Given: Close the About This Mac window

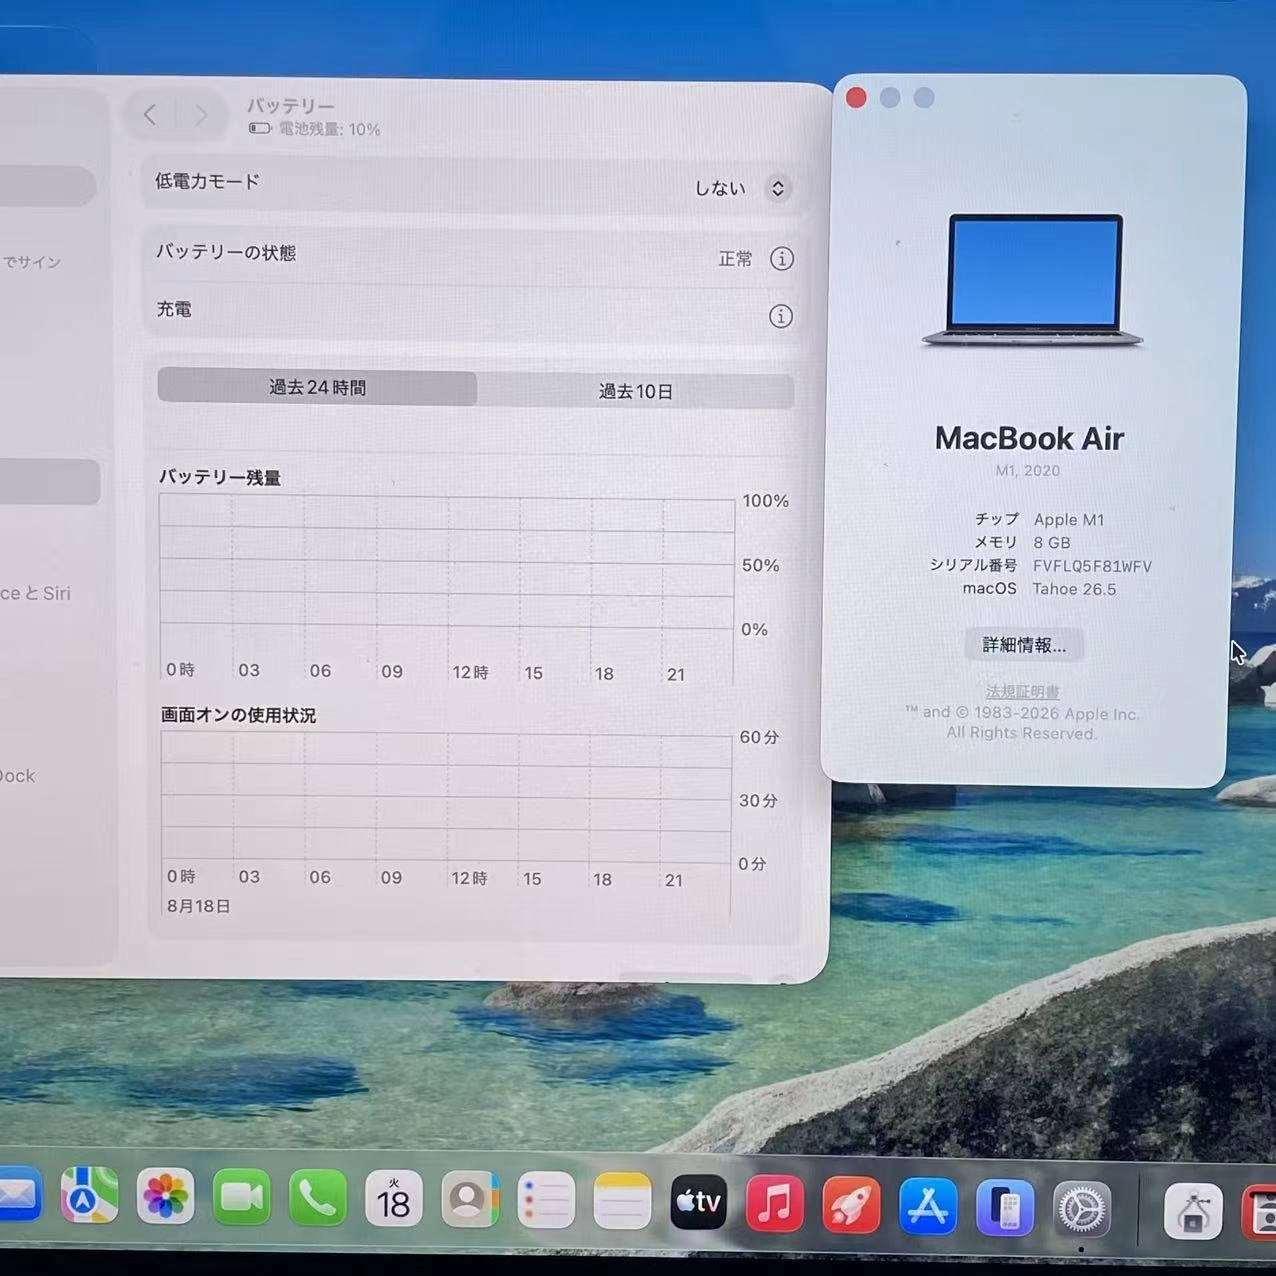Looking at the screenshot, I should (856, 97).
